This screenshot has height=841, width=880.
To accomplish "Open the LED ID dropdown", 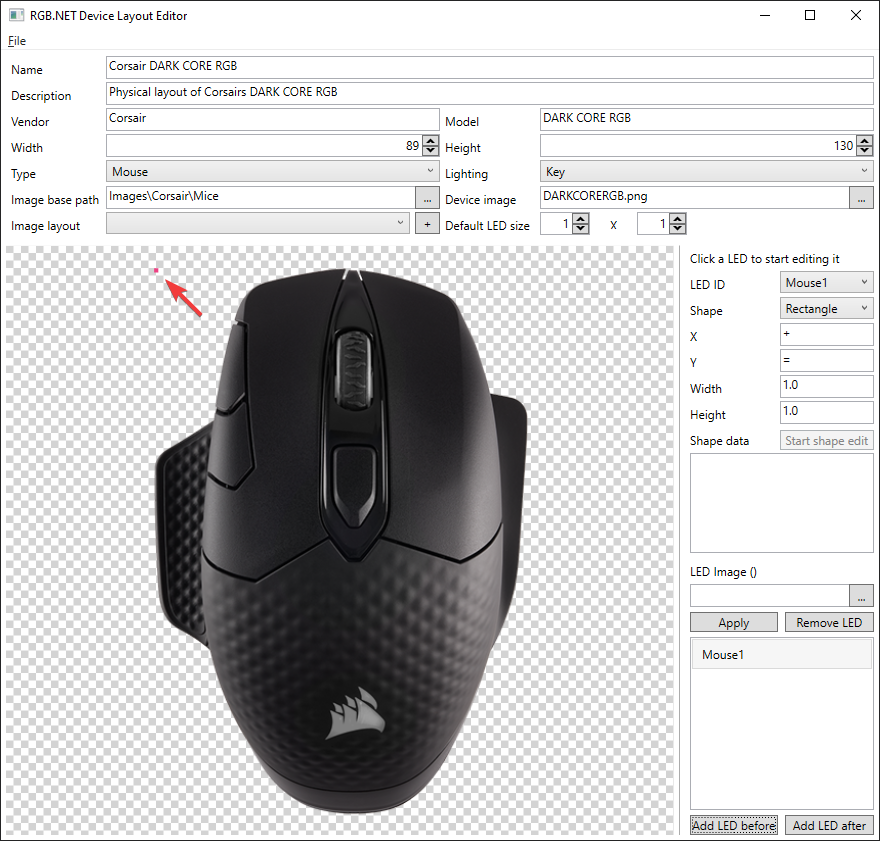I will click(827, 282).
